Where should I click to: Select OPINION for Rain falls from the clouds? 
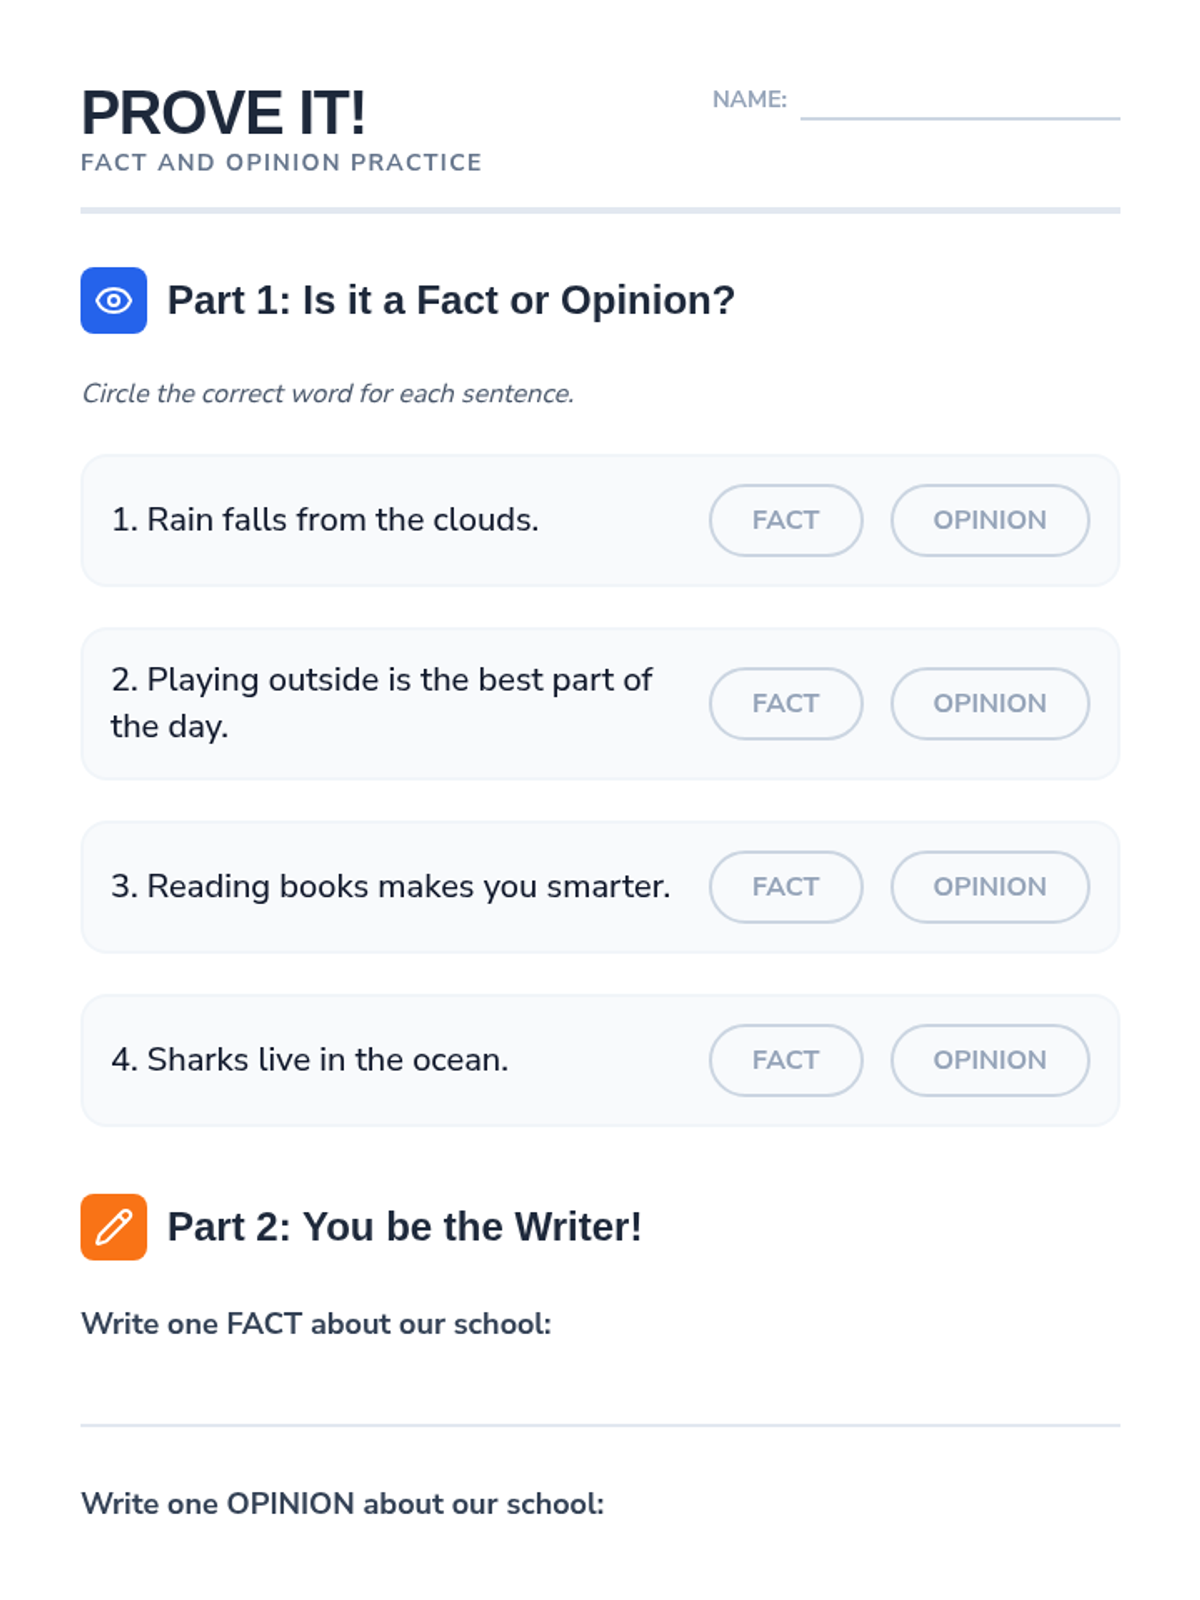pos(990,520)
